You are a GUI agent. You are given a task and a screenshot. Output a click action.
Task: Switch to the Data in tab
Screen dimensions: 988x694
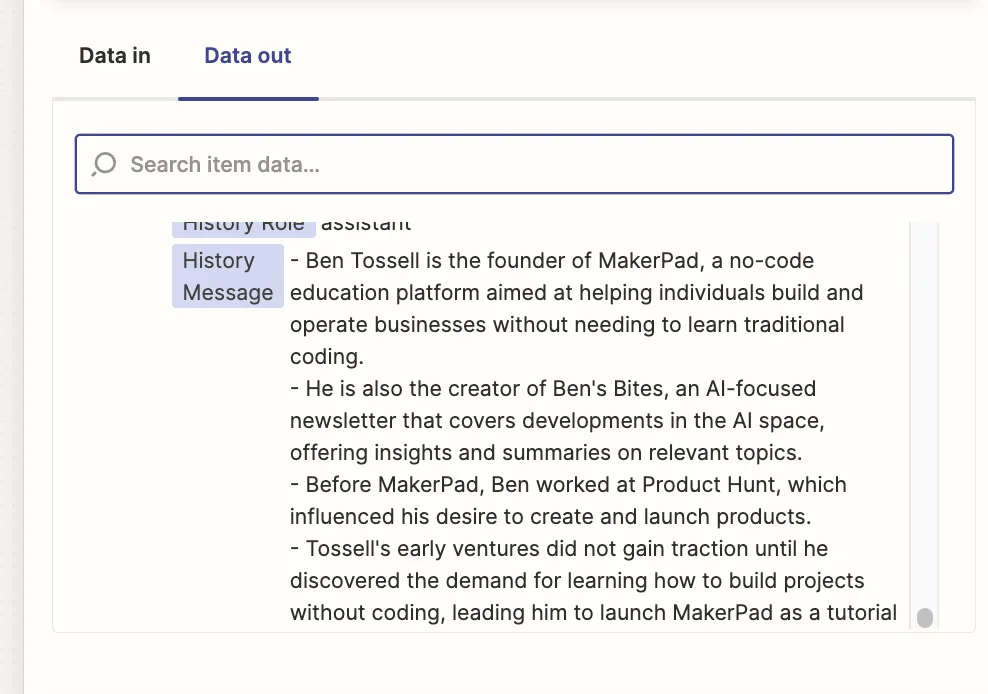tap(115, 55)
